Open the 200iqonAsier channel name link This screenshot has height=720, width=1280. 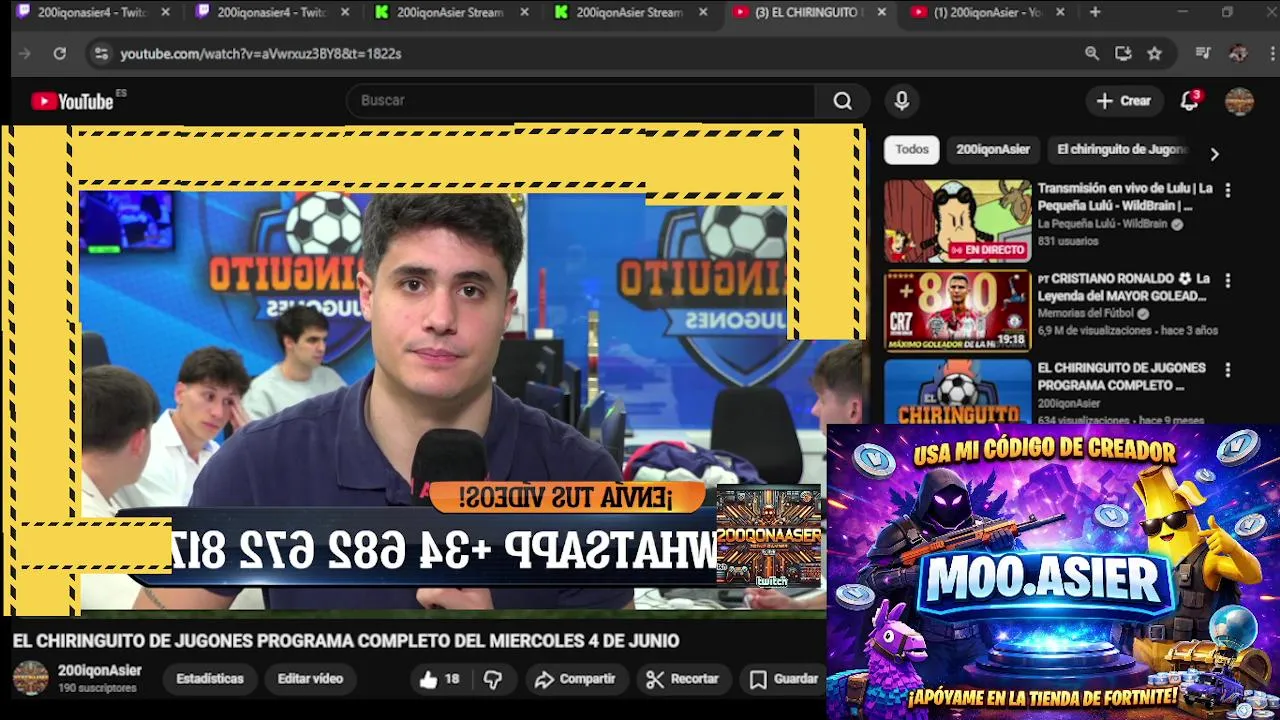tap(100, 671)
